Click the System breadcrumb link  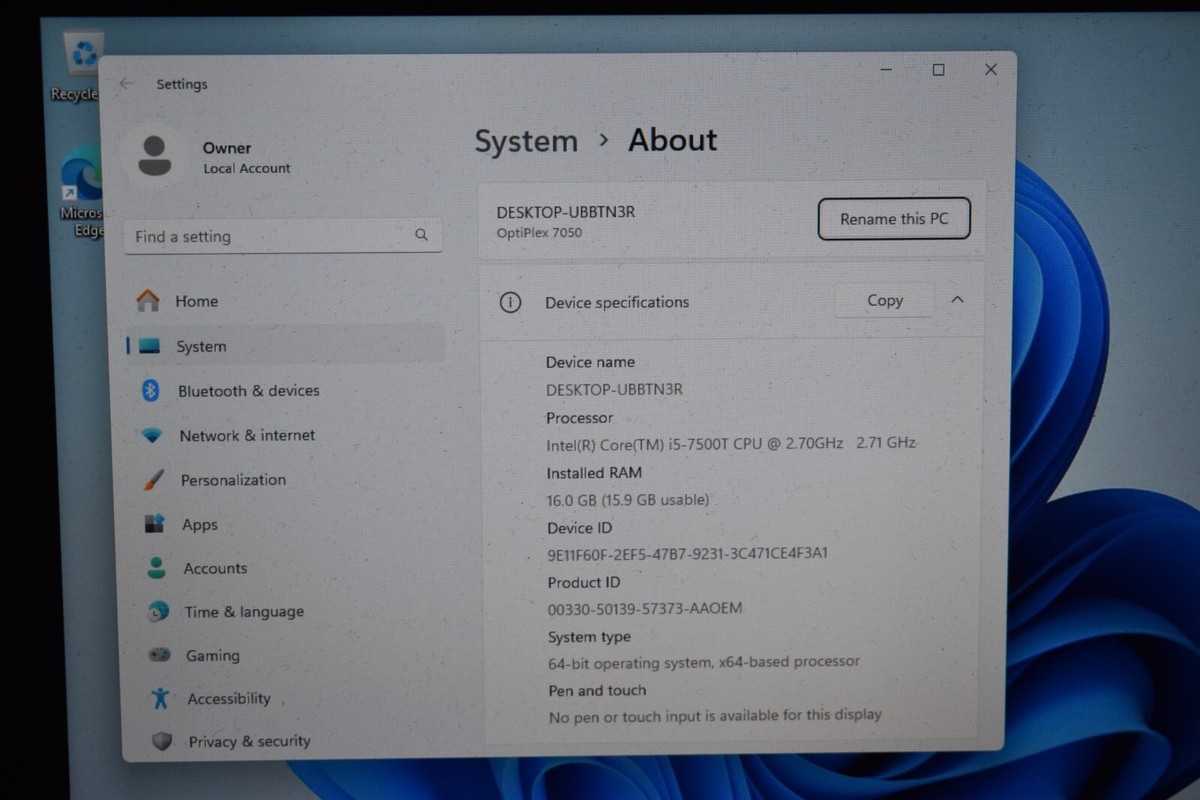pyautogui.click(x=526, y=141)
